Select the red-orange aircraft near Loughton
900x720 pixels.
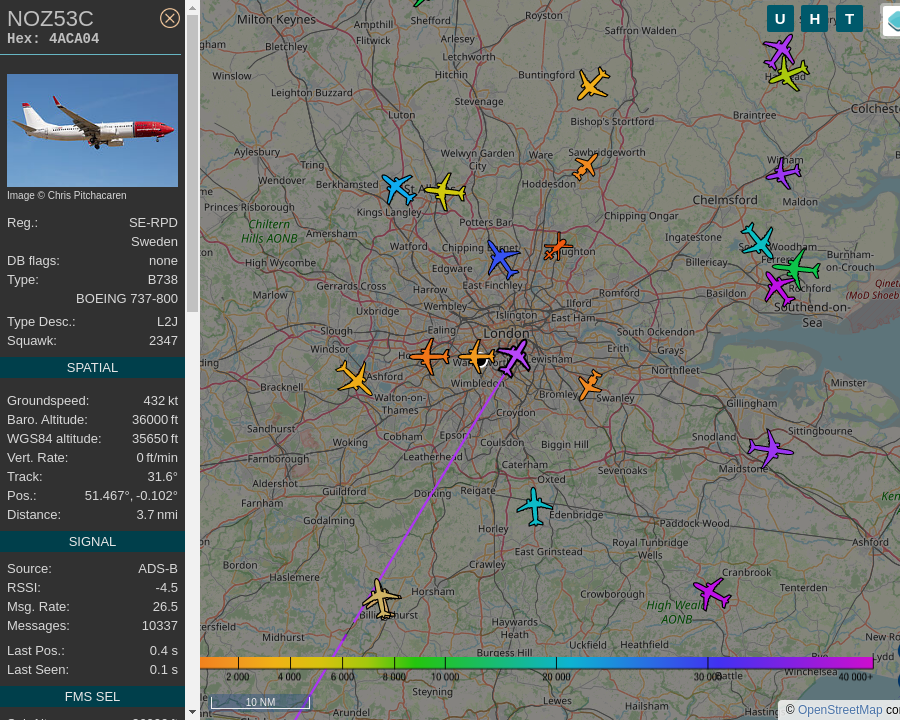[x=556, y=247]
